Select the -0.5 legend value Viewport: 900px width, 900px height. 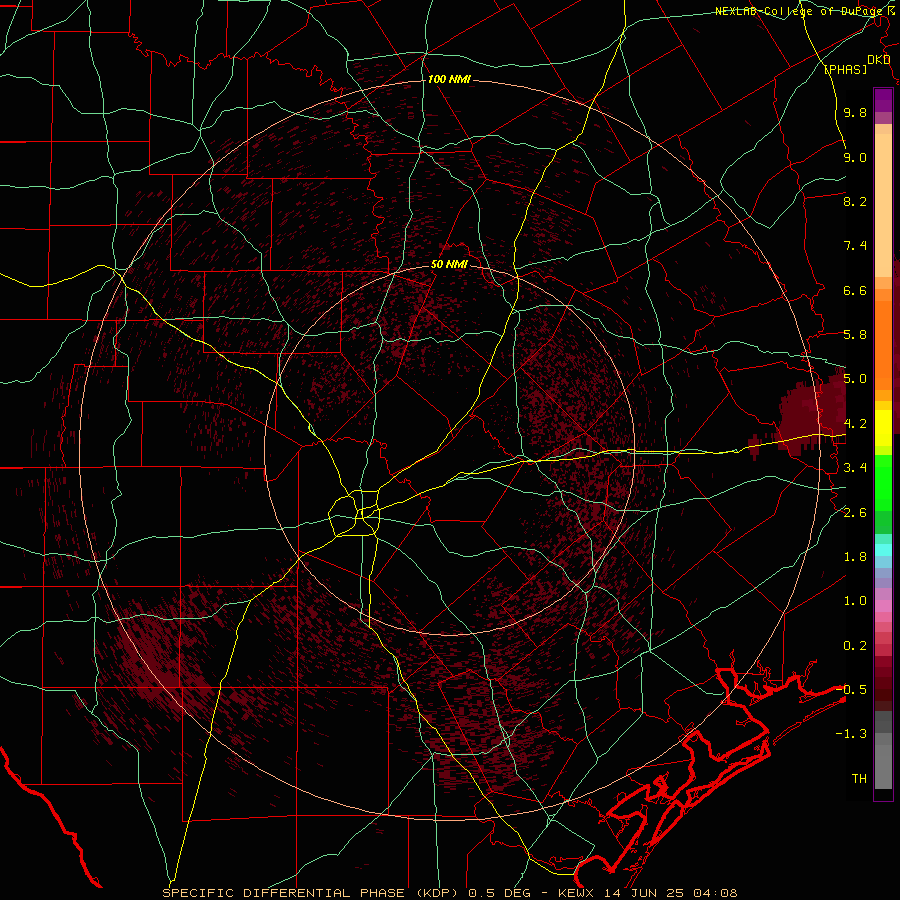(x=852, y=690)
